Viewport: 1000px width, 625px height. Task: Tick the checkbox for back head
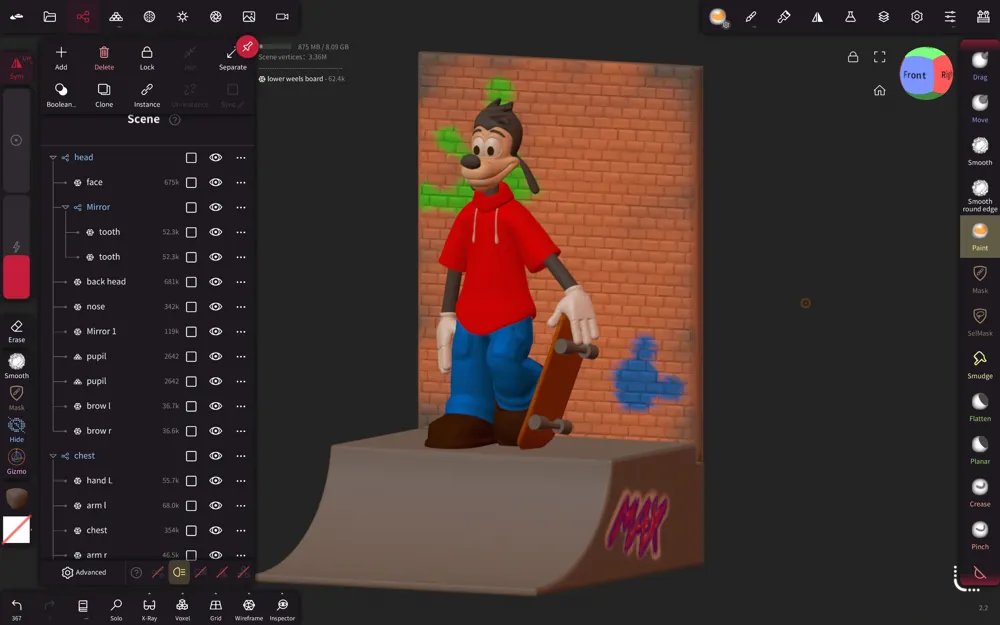[x=191, y=282]
